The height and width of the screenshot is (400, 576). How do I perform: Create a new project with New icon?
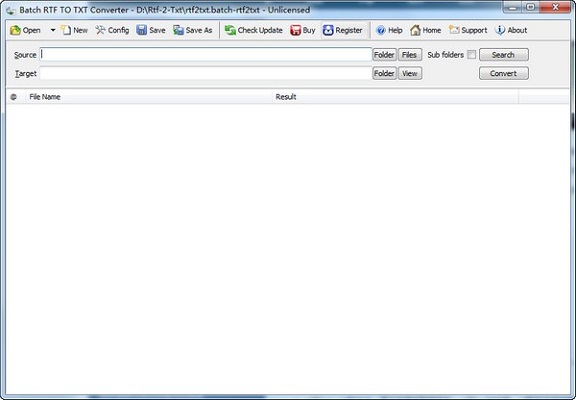pos(66,30)
